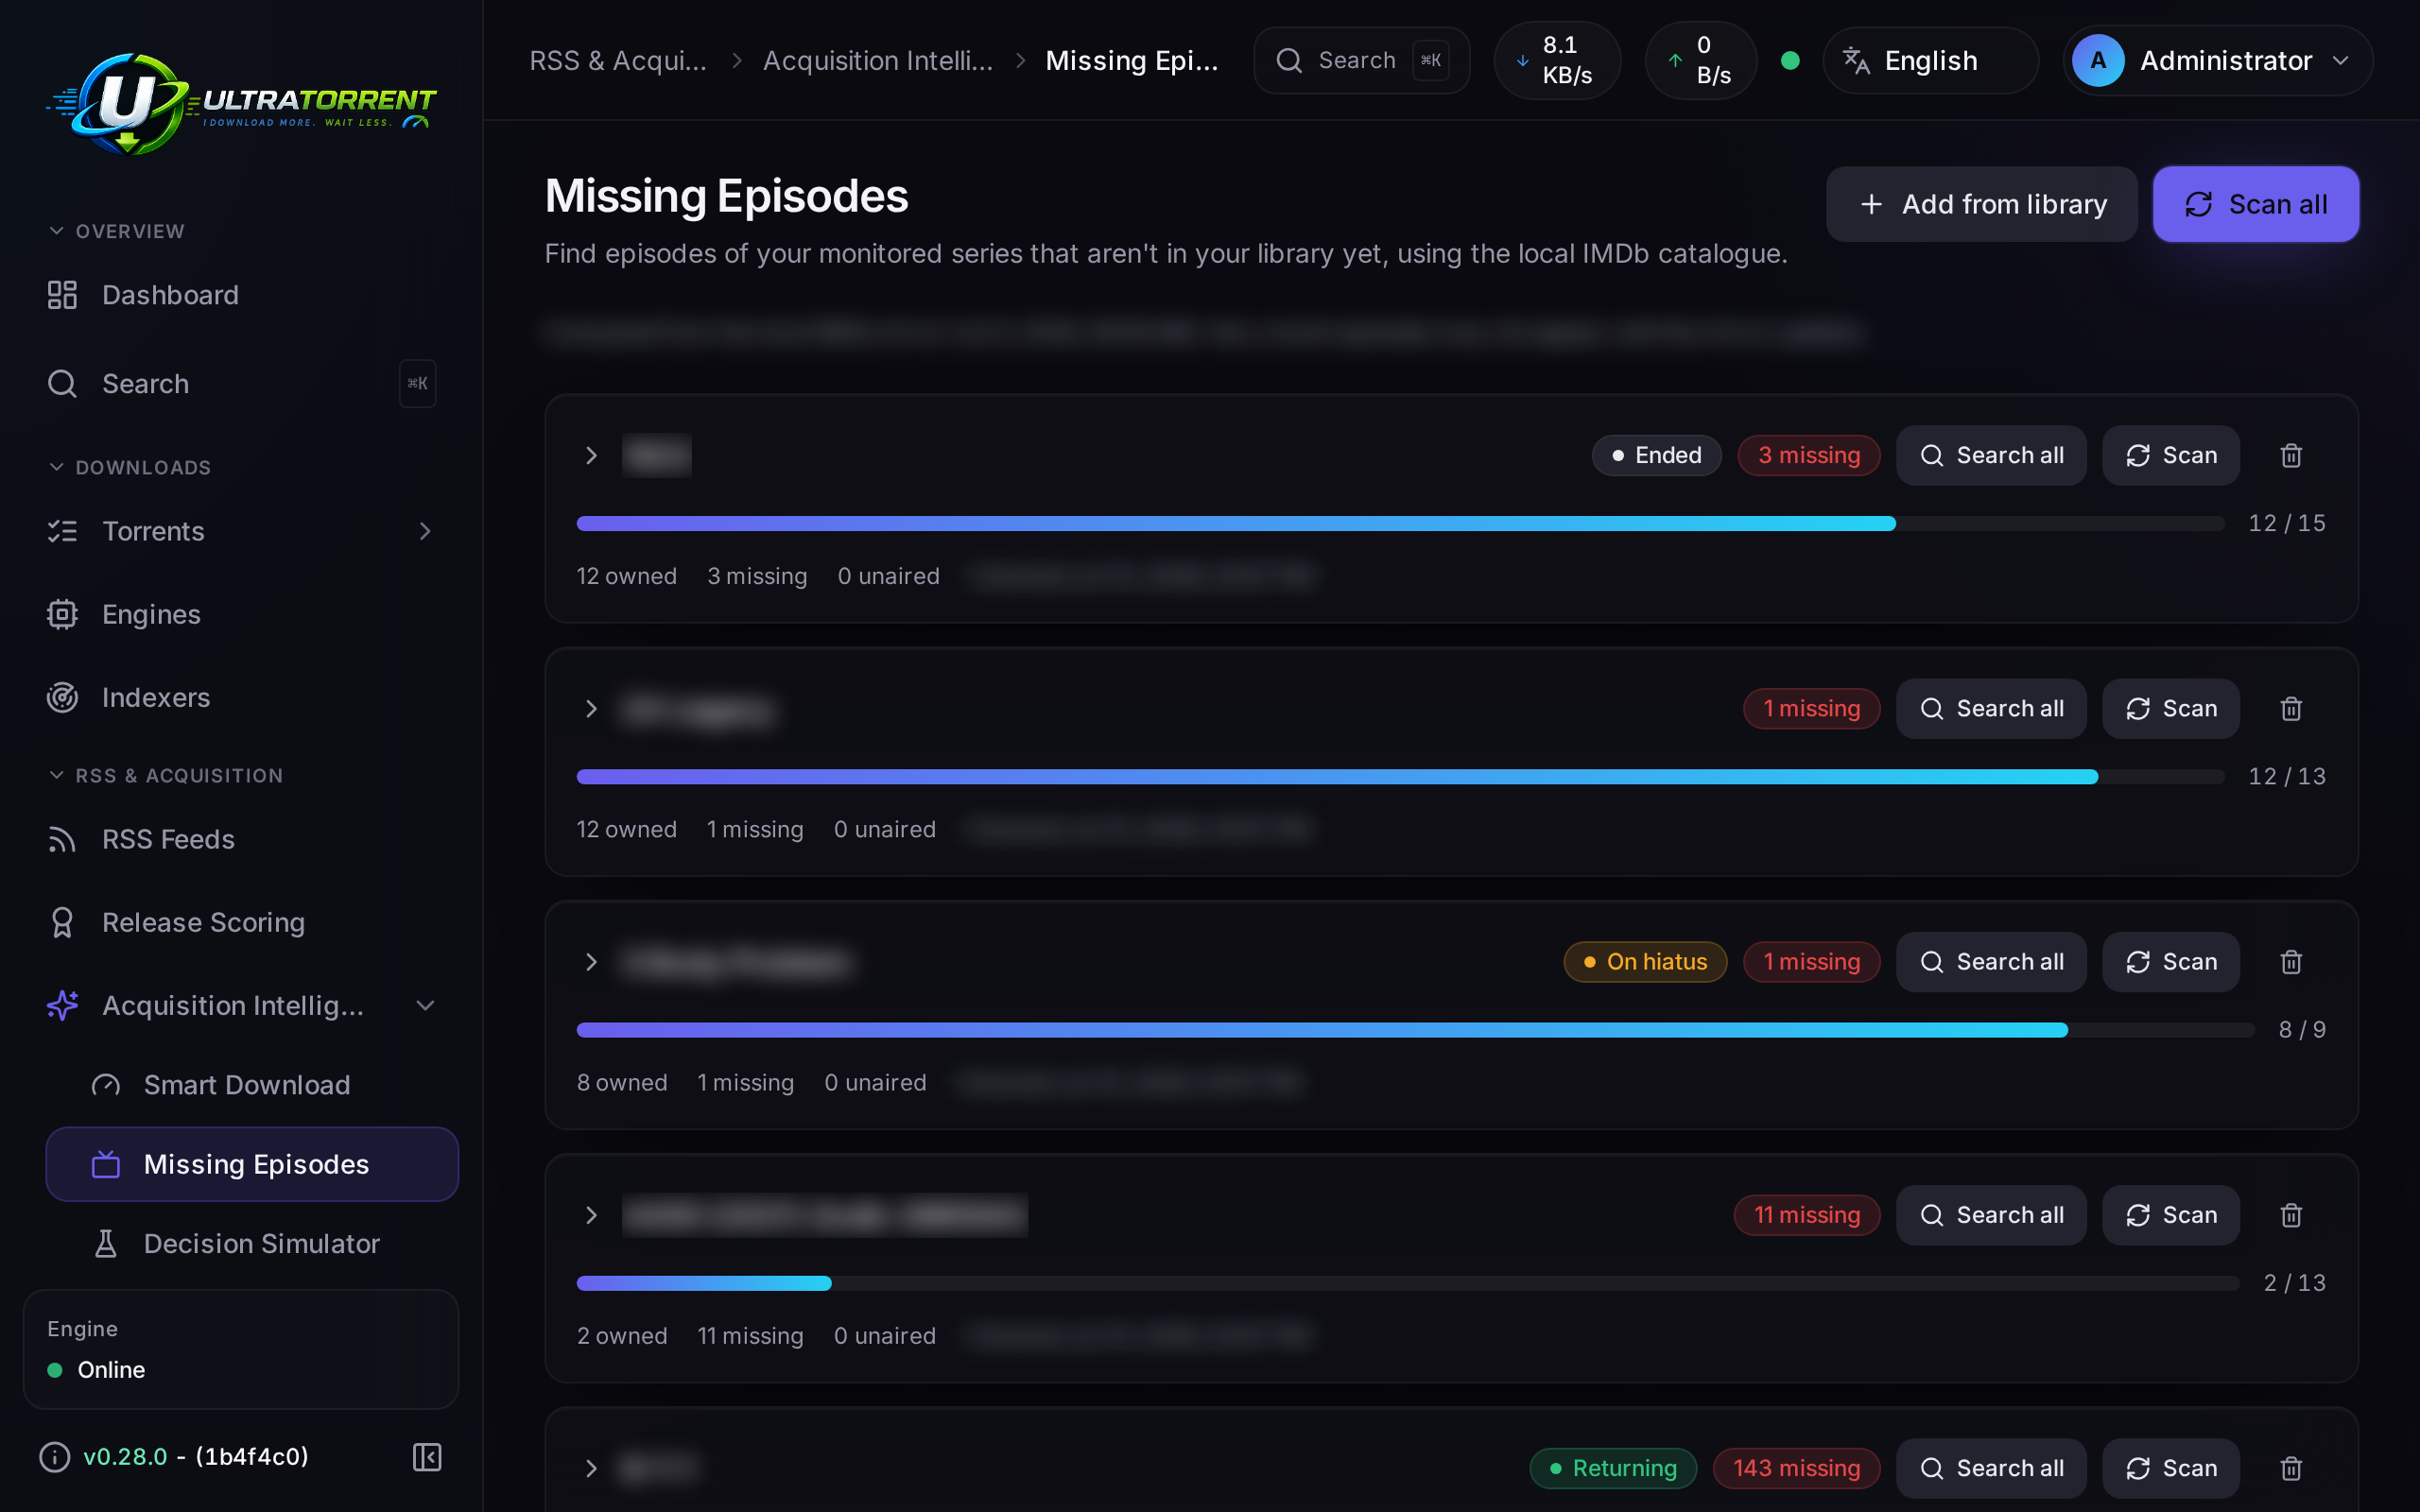Click Scan in the 12 / 13 series row
Image resolution: width=2420 pixels, height=1512 pixels.
click(2170, 708)
